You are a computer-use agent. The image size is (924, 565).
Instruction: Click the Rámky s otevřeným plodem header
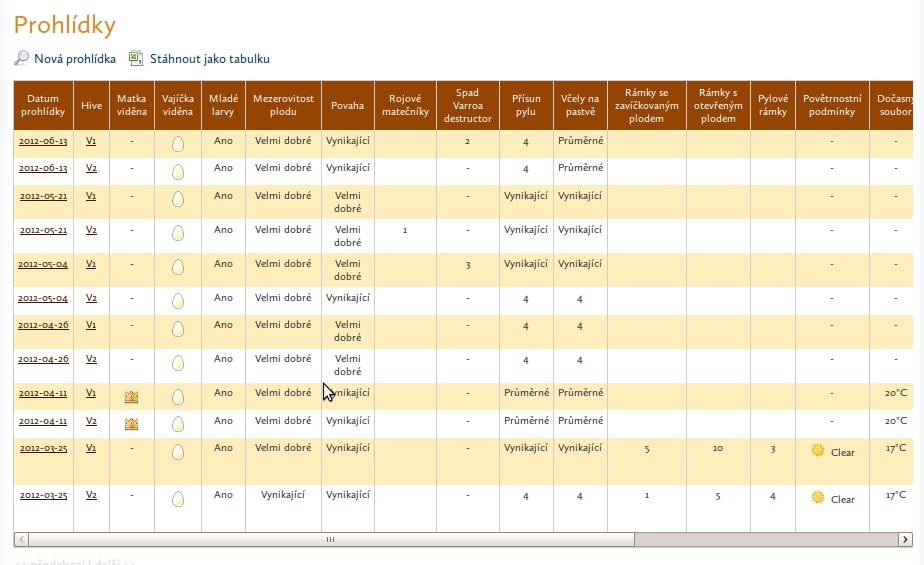(718, 105)
